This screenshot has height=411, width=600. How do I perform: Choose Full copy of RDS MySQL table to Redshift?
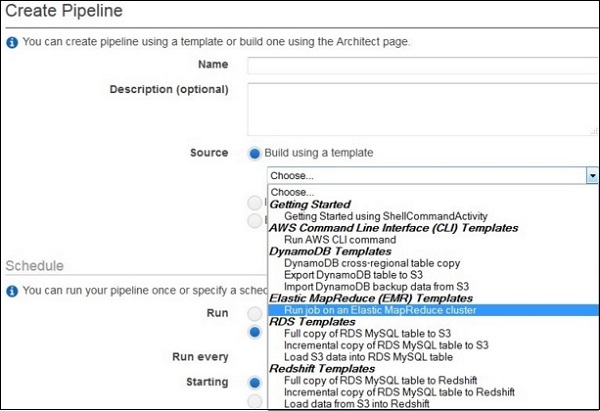380,381
